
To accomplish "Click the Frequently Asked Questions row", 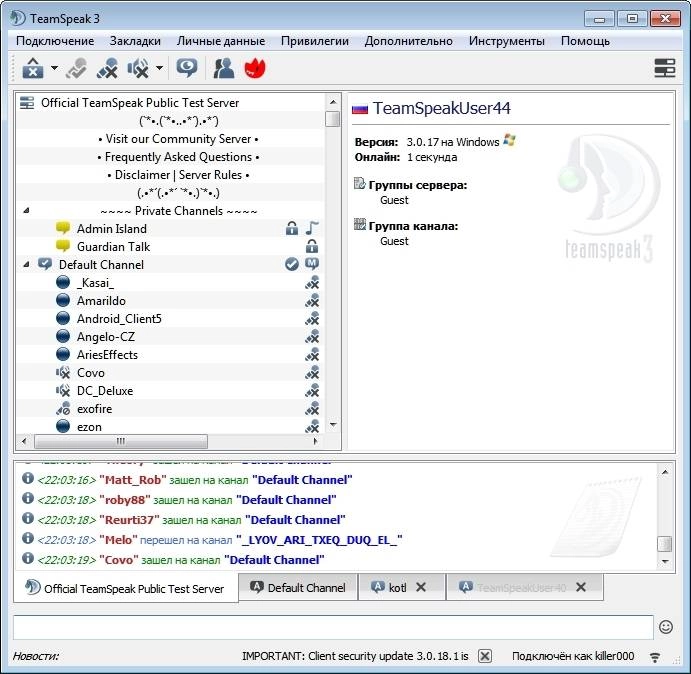I will click(x=178, y=157).
